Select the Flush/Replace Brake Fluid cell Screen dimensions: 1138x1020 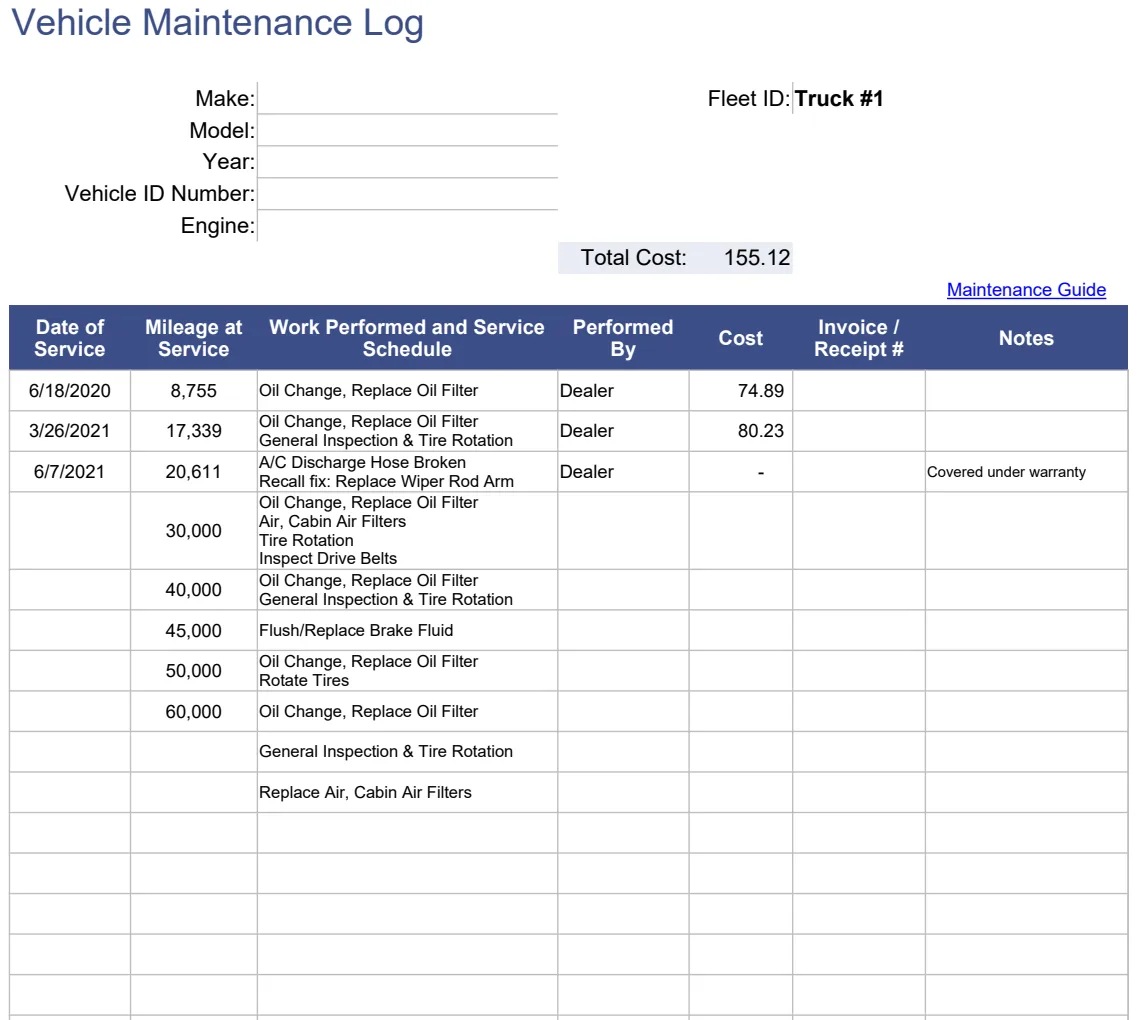(407, 630)
